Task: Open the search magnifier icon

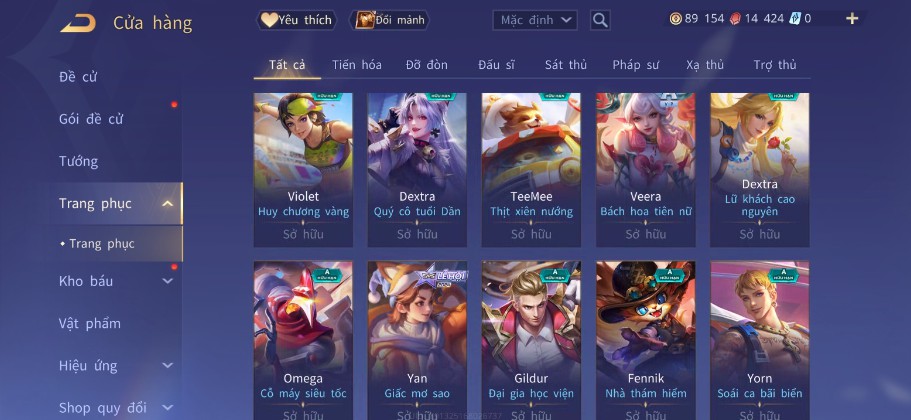Action: coord(600,20)
